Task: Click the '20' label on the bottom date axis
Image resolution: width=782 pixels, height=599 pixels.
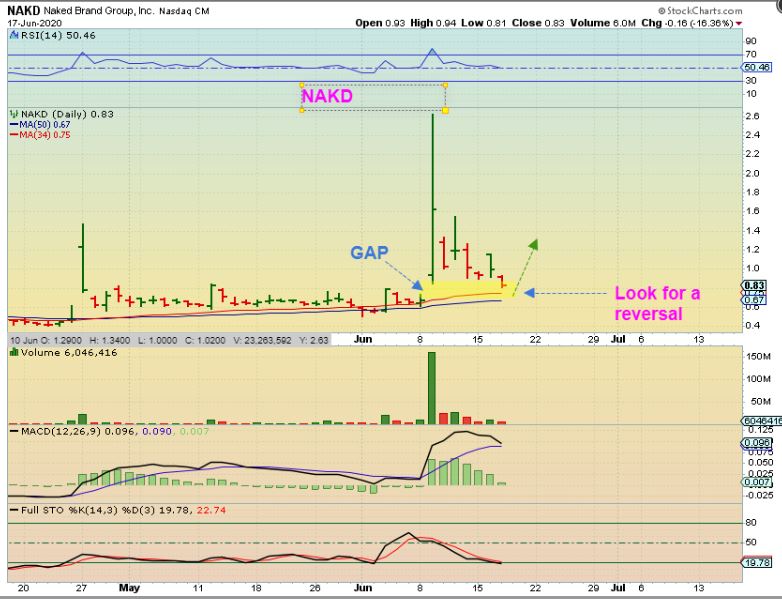Action: [x=23, y=588]
